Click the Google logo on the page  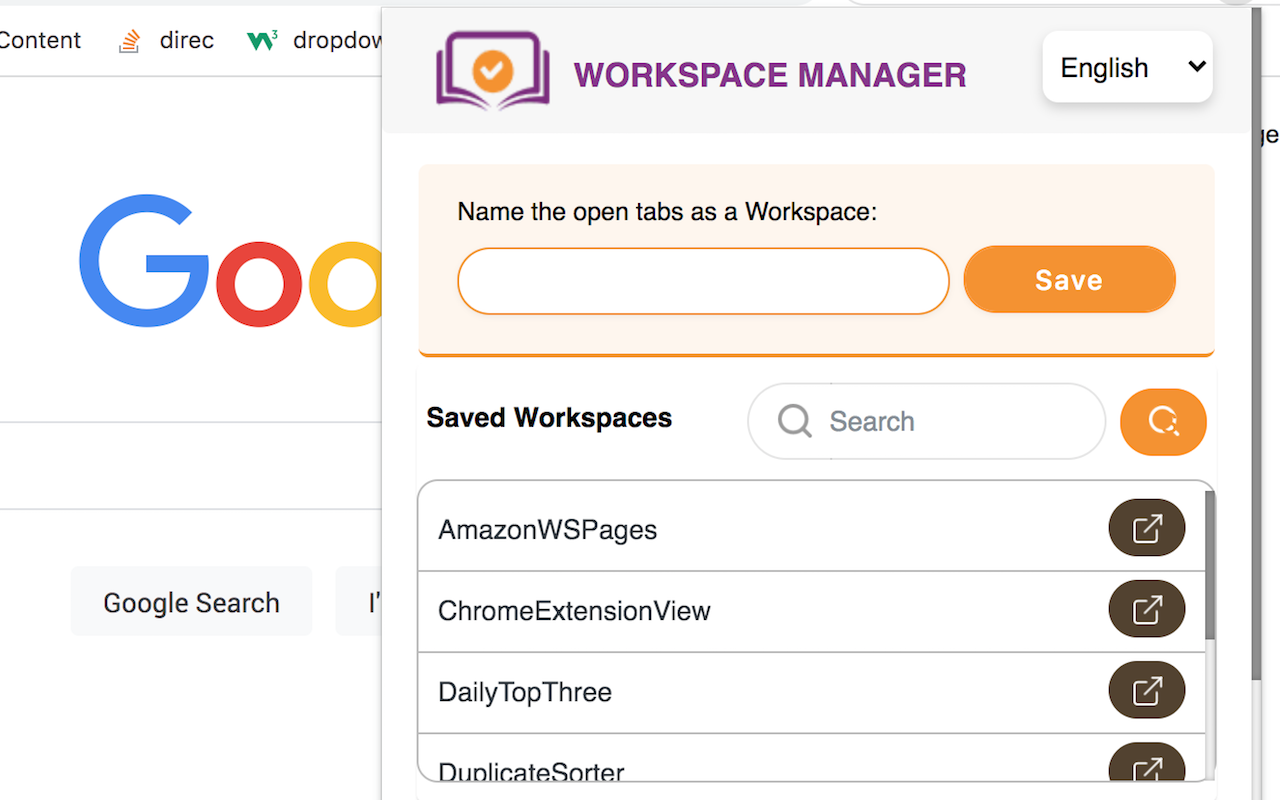pyautogui.click(x=230, y=262)
